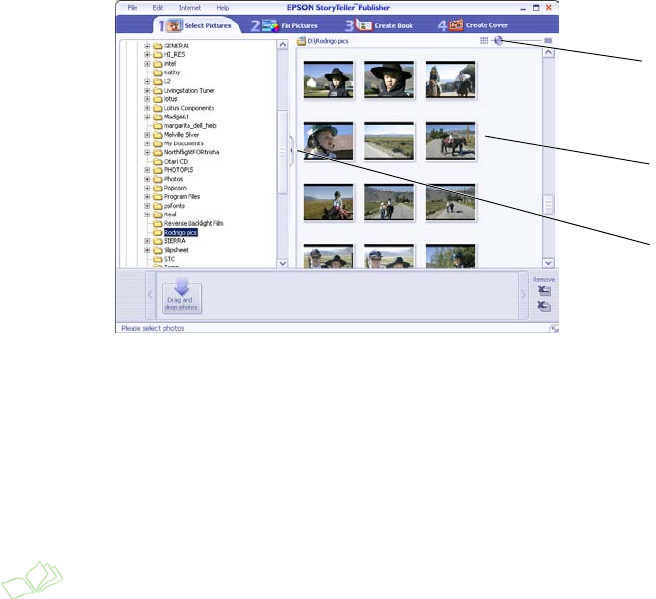Expand the Livingstation Tuner folder node
Viewport: 656px width, 599px height.
point(147,90)
